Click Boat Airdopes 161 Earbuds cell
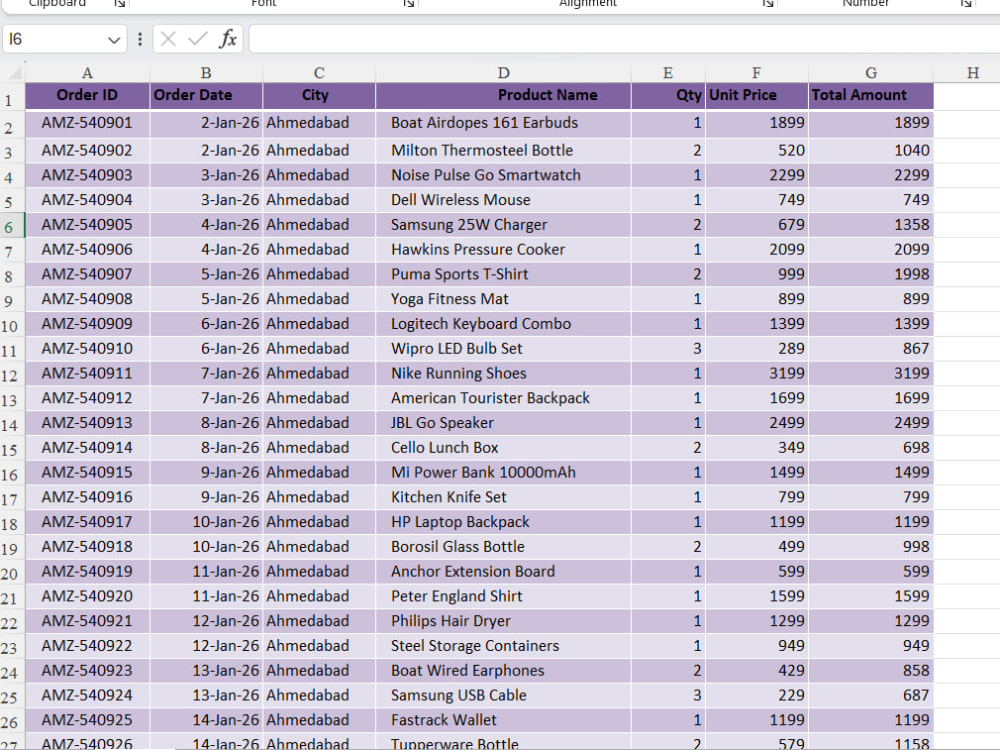 click(503, 123)
